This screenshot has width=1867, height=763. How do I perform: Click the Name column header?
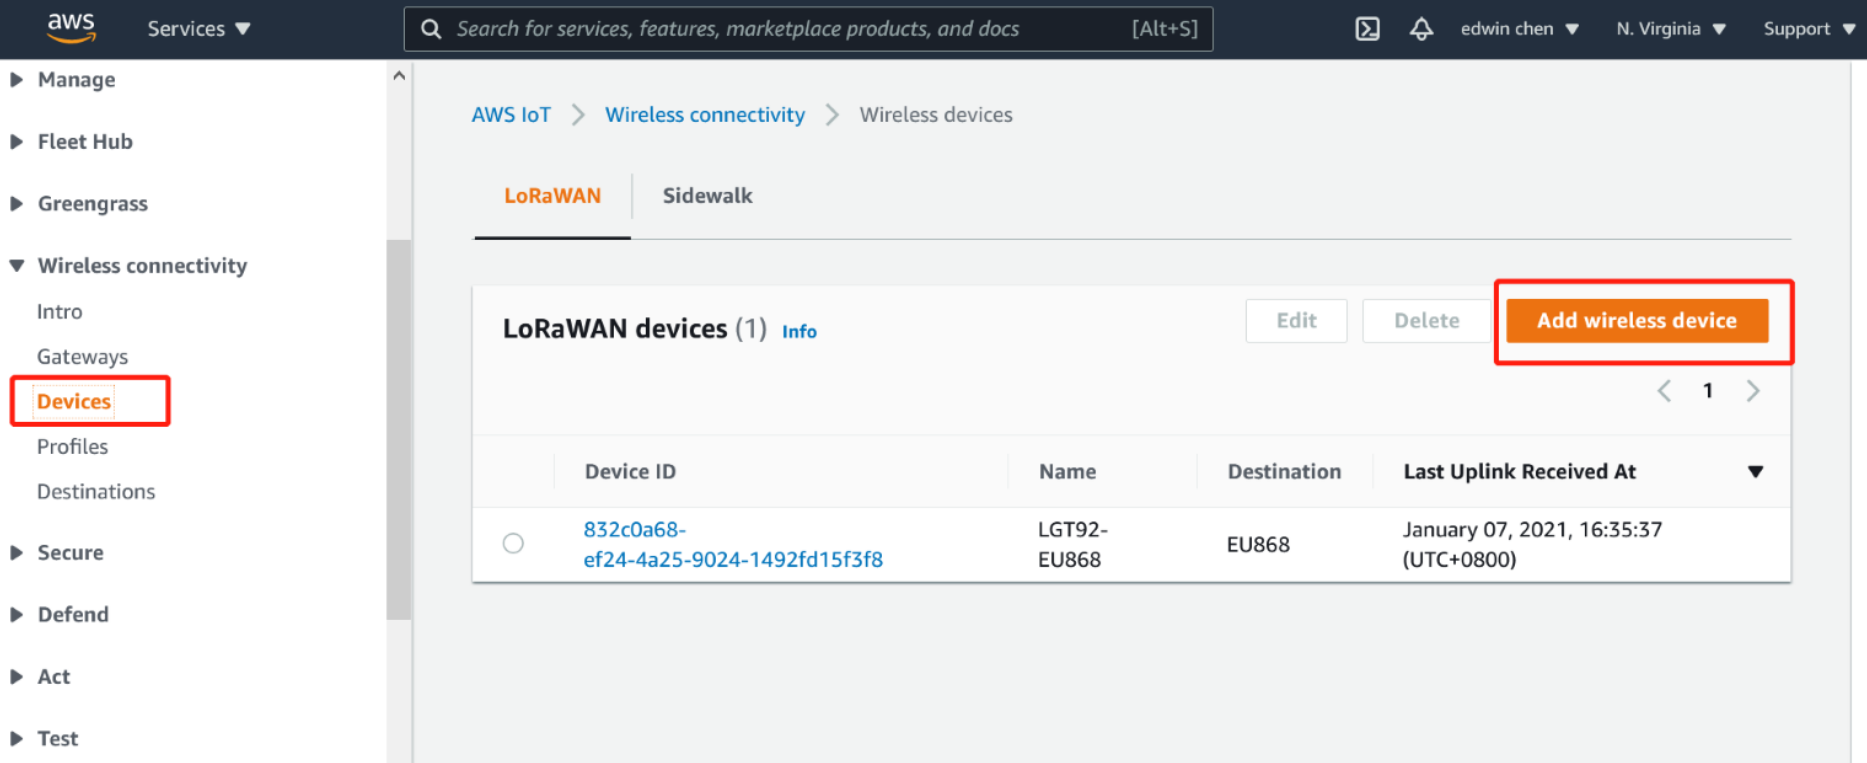click(1067, 472)
